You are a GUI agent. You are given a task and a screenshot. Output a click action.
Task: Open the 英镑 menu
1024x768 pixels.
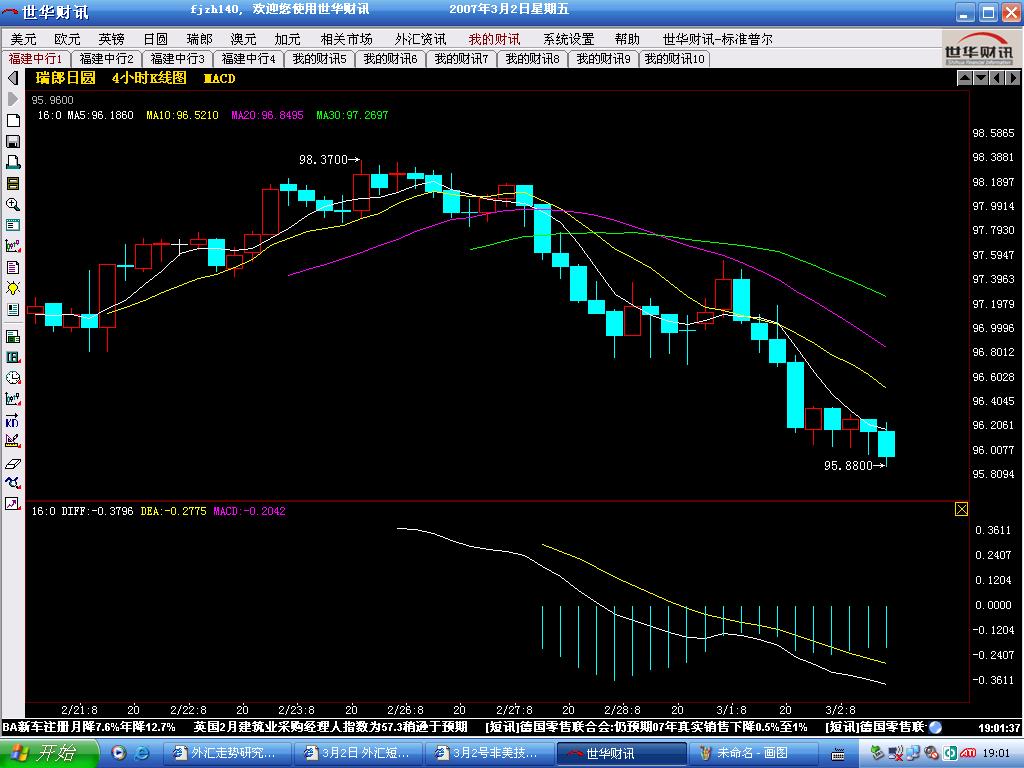(x=111, y=39)
